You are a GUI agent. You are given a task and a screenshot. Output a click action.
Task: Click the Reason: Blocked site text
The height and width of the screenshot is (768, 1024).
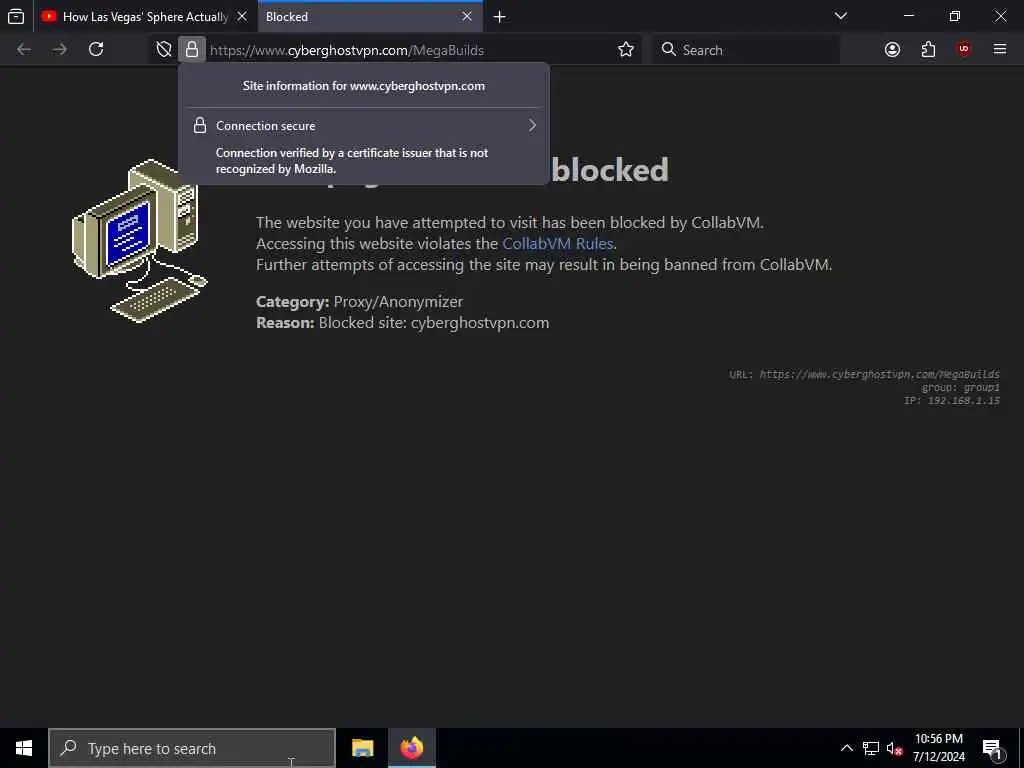point(402,323)
